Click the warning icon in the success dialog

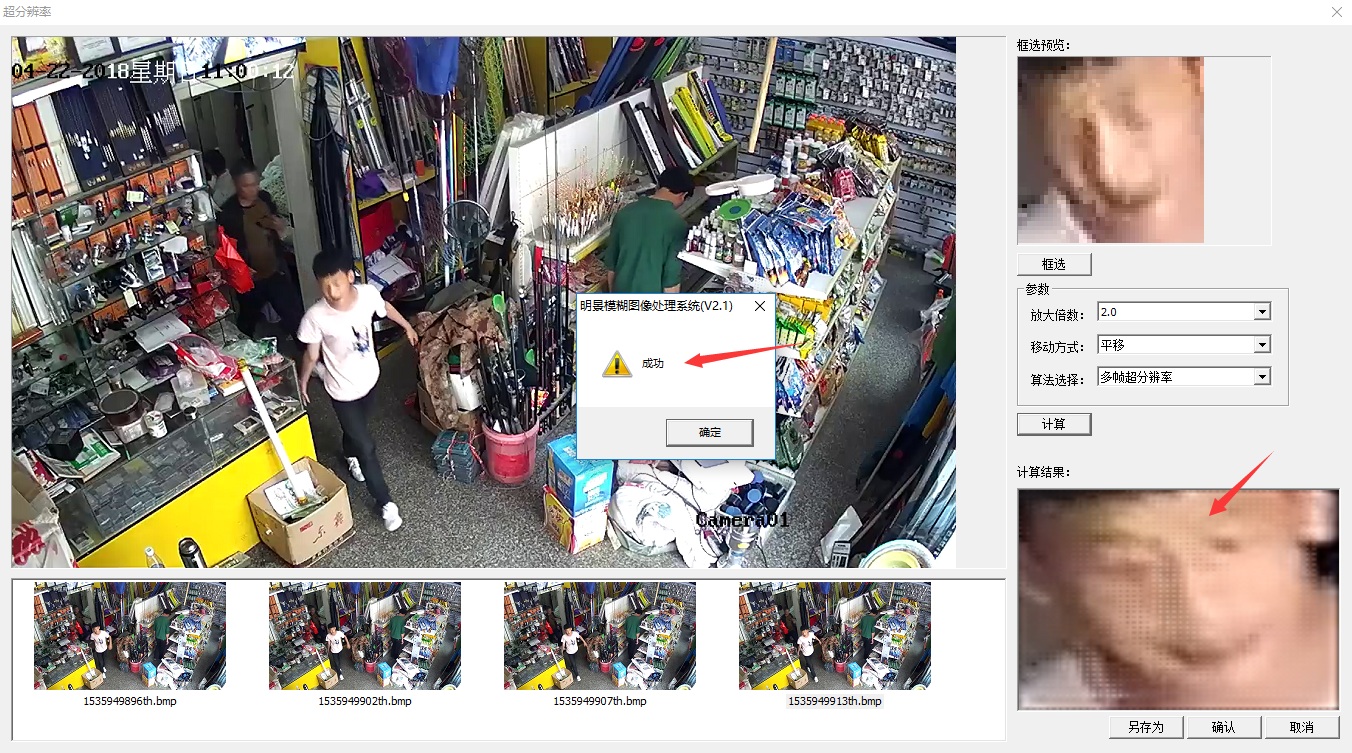tap(616, 364)
